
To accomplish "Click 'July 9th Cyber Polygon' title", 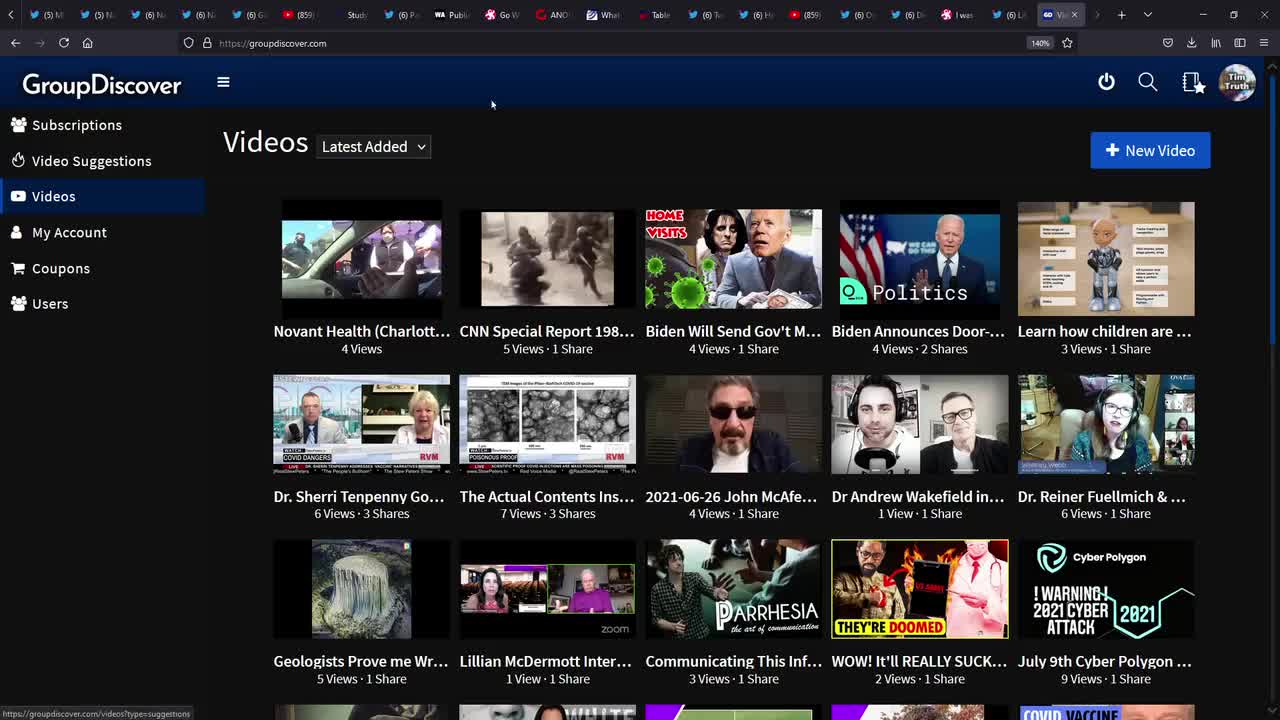I will coord(1105,662).
